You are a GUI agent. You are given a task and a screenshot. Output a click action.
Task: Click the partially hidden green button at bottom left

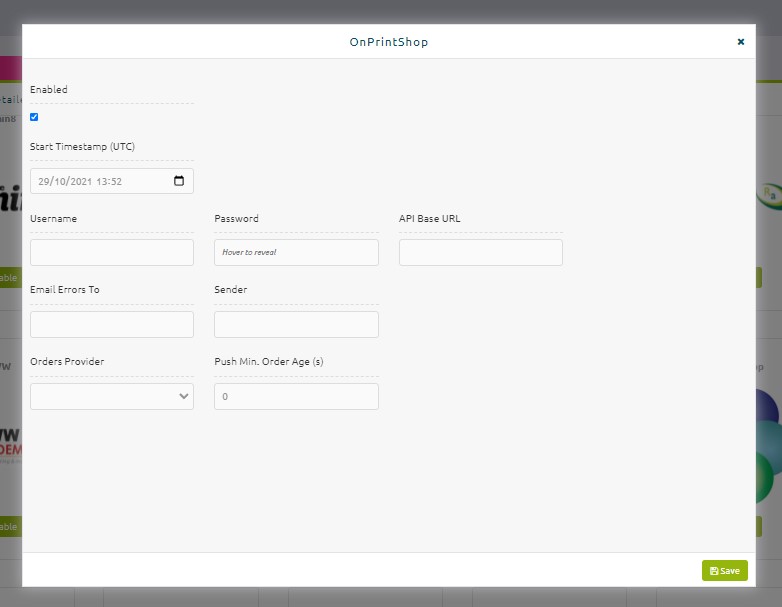tap(10, 527)
